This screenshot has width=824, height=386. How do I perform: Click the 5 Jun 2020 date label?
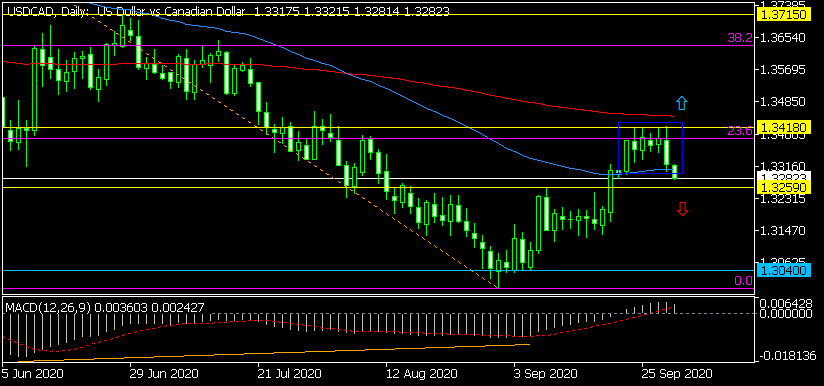(33, 374)
